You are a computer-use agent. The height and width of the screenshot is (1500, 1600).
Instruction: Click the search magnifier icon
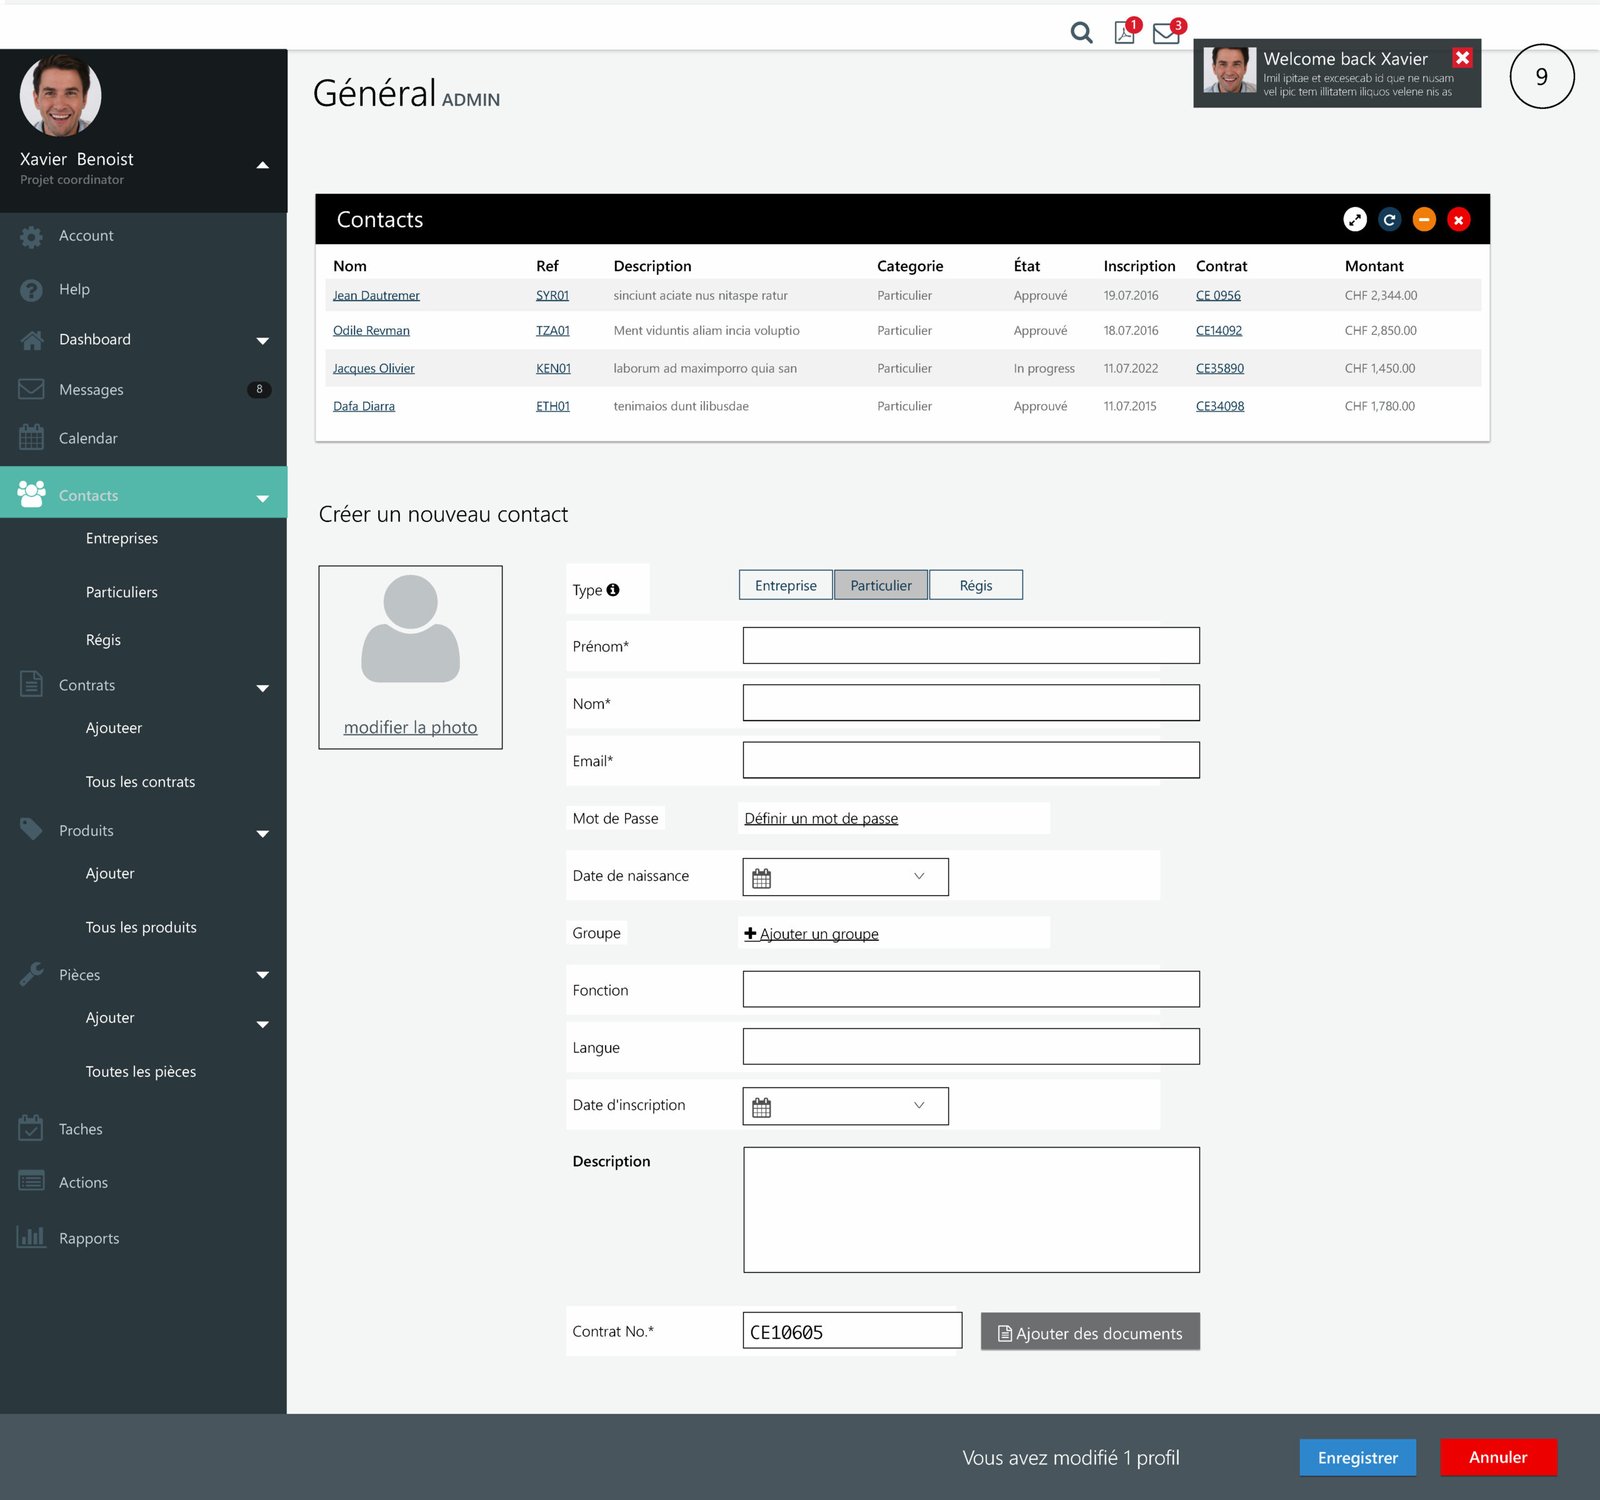[x=1081, y=33]
